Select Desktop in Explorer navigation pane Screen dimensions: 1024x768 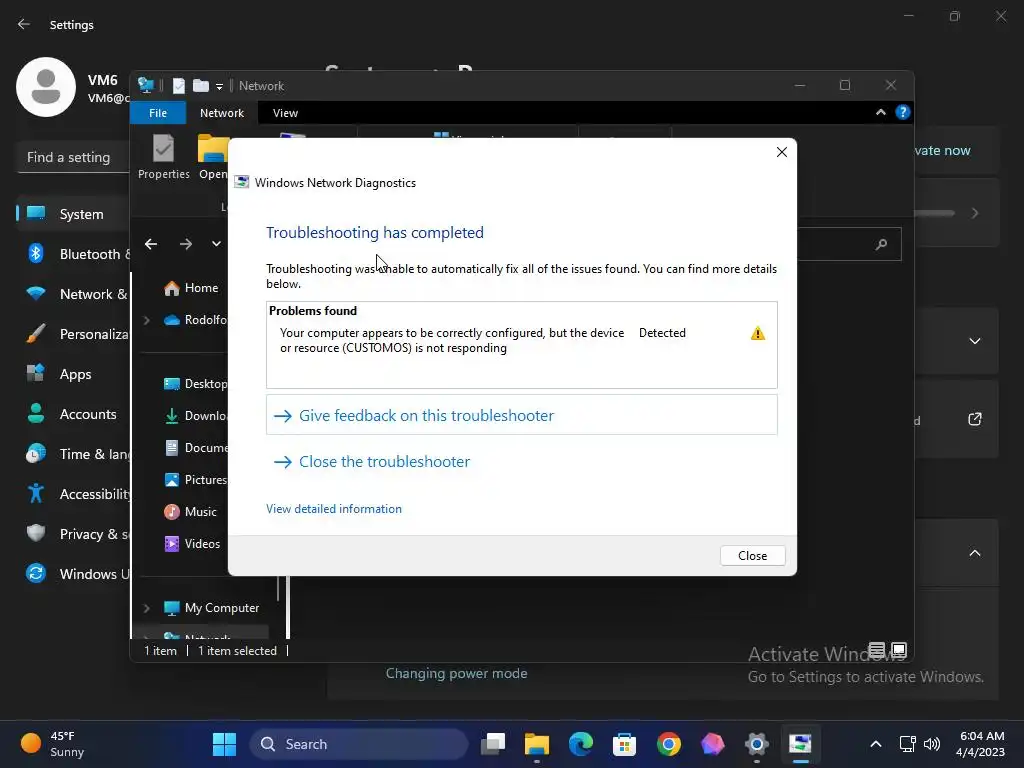point(195,384)
